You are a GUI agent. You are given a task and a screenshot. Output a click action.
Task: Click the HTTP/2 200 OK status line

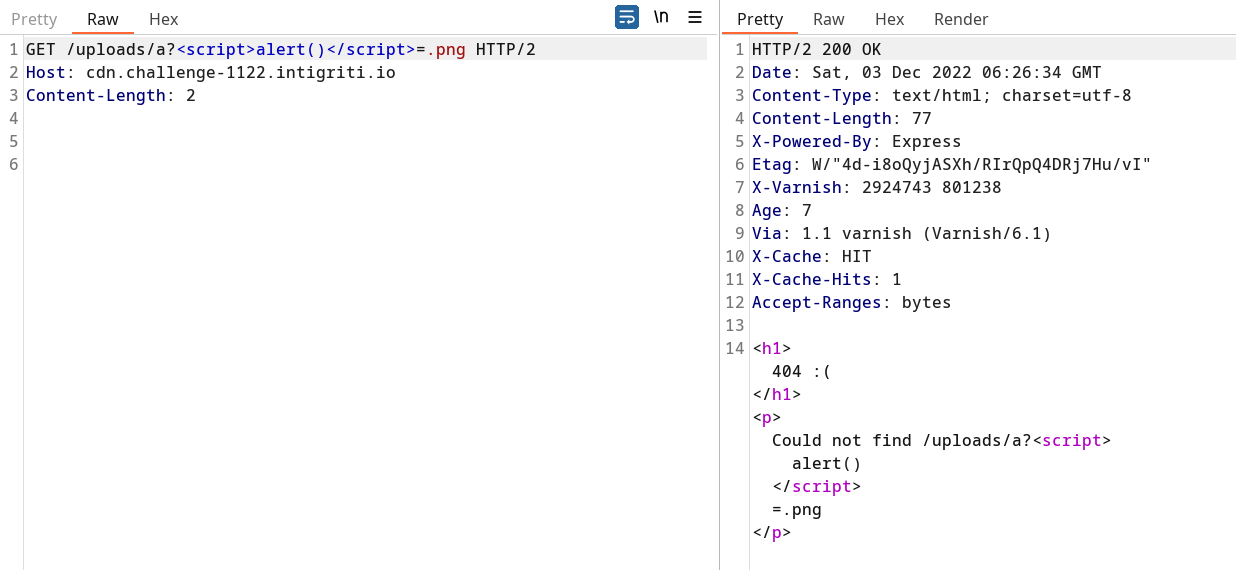click(x=817, y=49)
